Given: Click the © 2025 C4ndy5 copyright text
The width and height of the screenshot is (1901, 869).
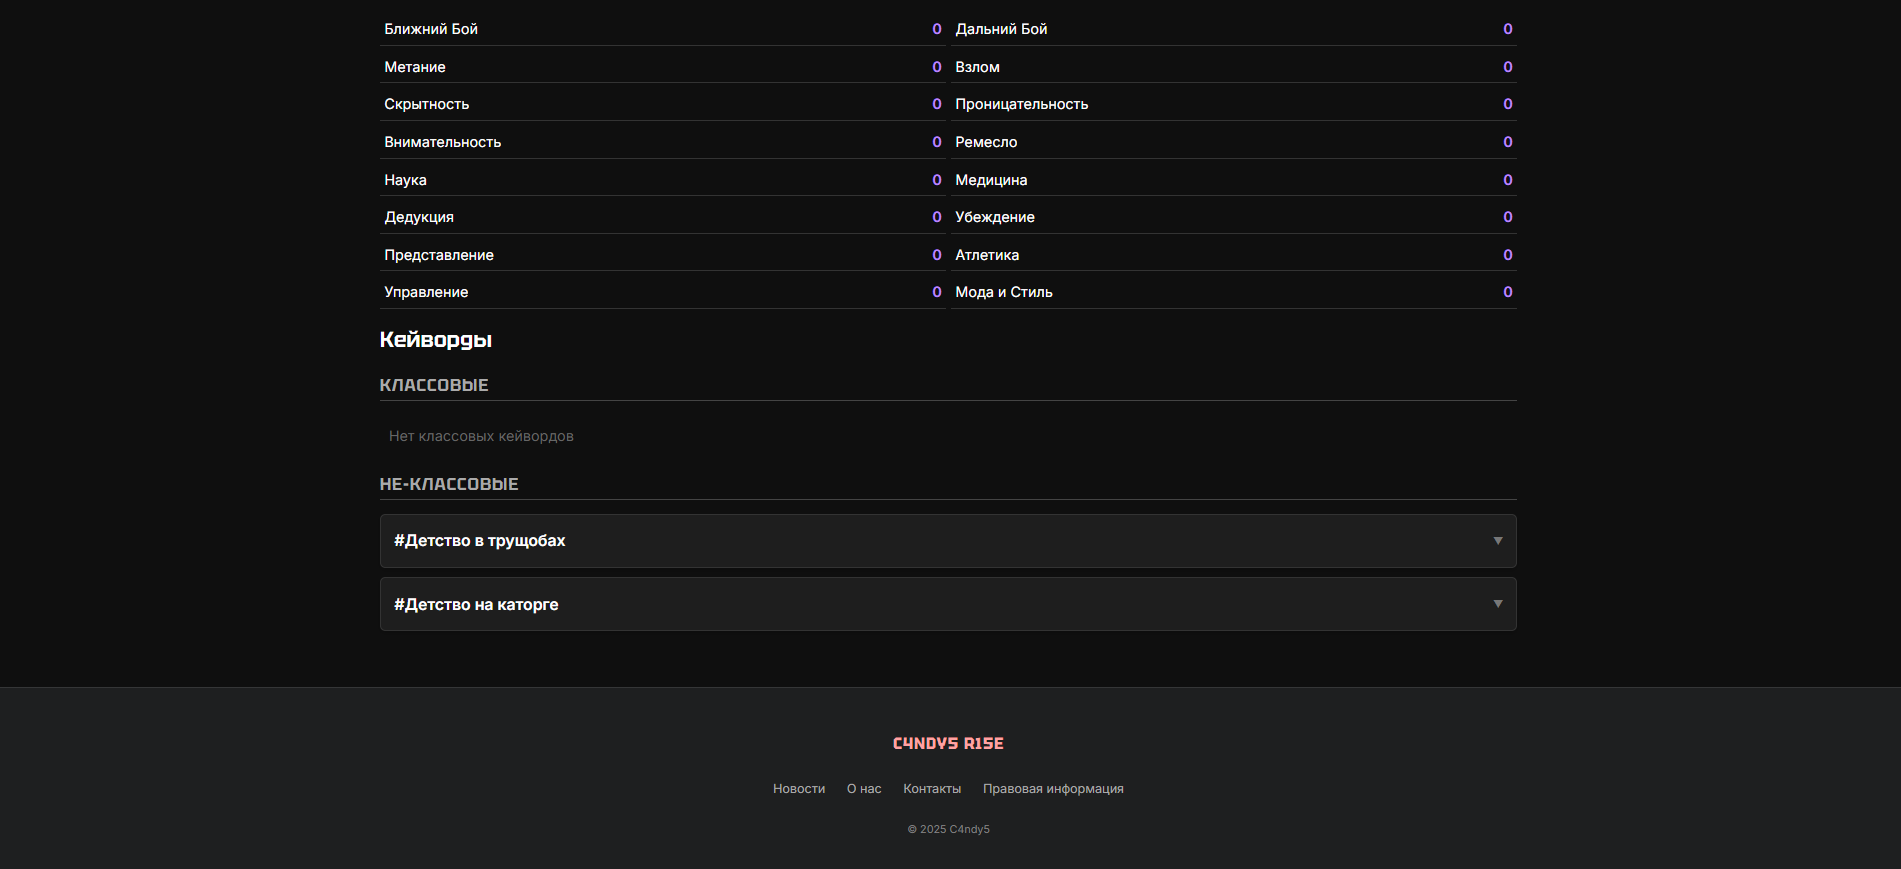Looking at the screenshot, I should click(x=948, y=829).
